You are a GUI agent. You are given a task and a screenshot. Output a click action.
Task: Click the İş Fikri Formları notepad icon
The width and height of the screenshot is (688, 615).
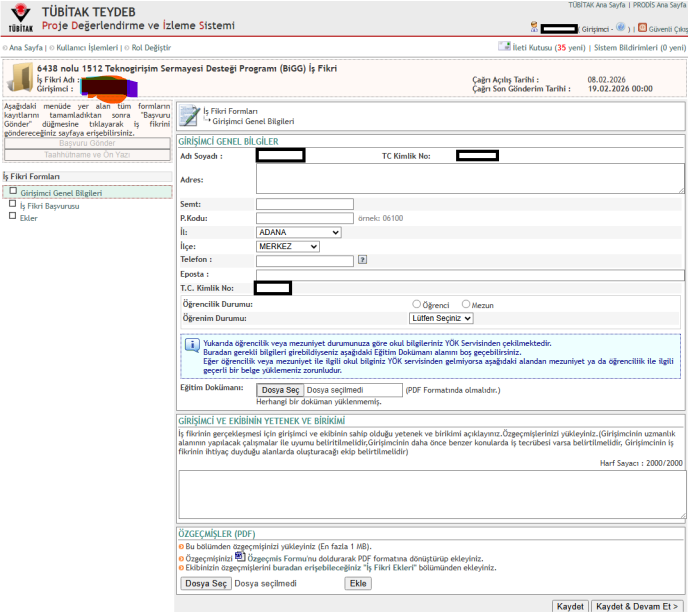point(188,114)
